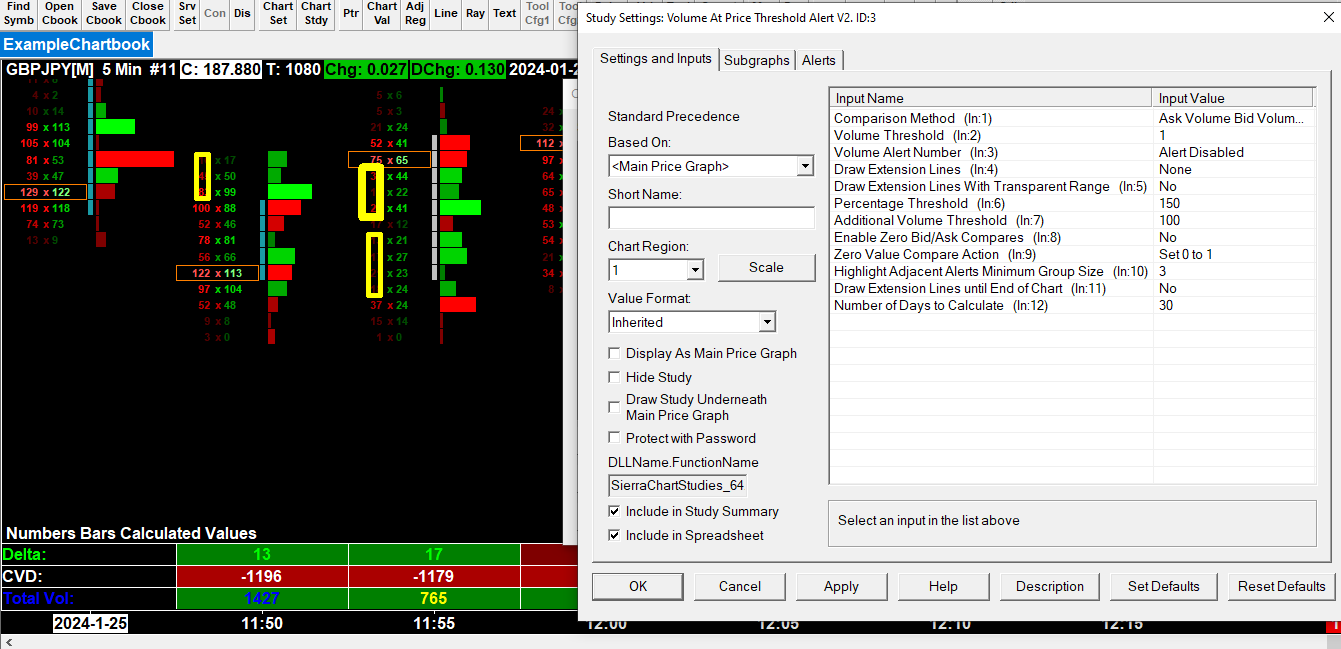Viewport: 1341px width, 649px height.
Task: Click the Short Name input field
Action: pyautogui.click(x=711, y=218)
